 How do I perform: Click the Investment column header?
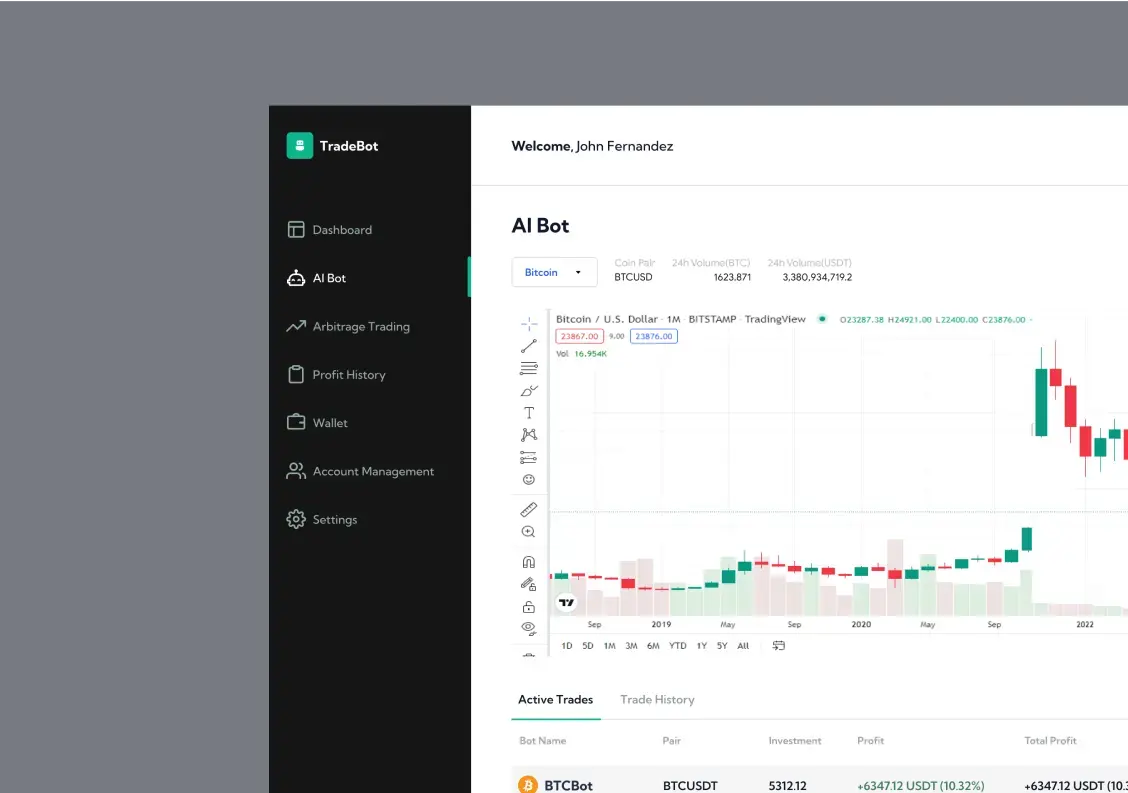click(x=794, y=740)
